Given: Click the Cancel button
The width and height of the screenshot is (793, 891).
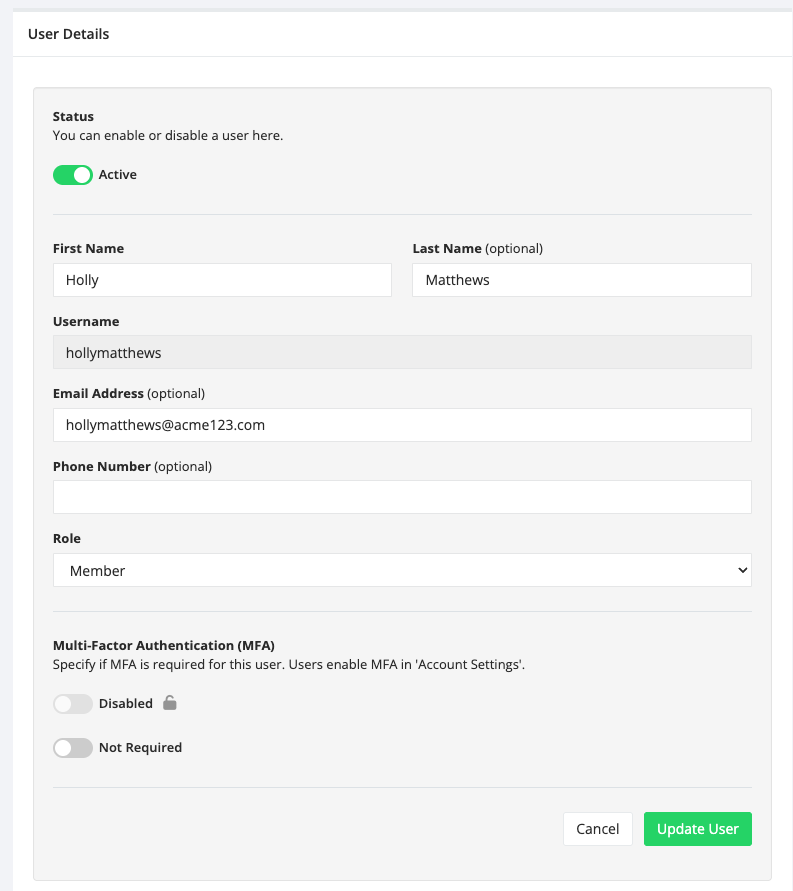Looking at the screenshot, I should [x=598, y=829].
